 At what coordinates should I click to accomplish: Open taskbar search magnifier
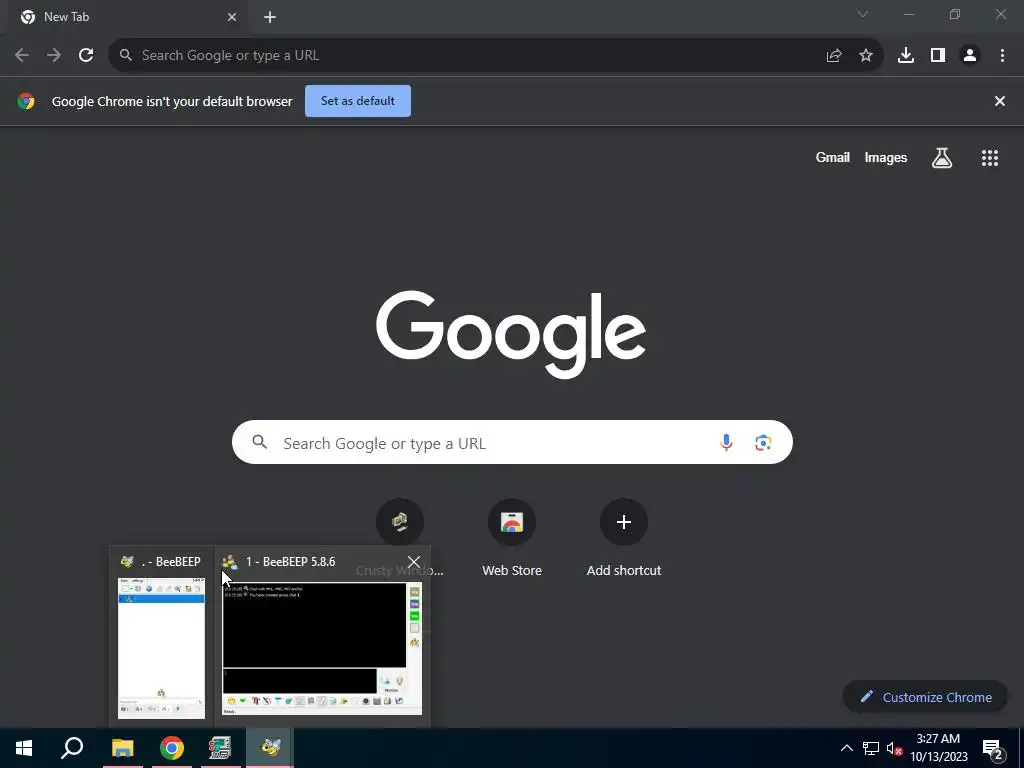point(72,748)
